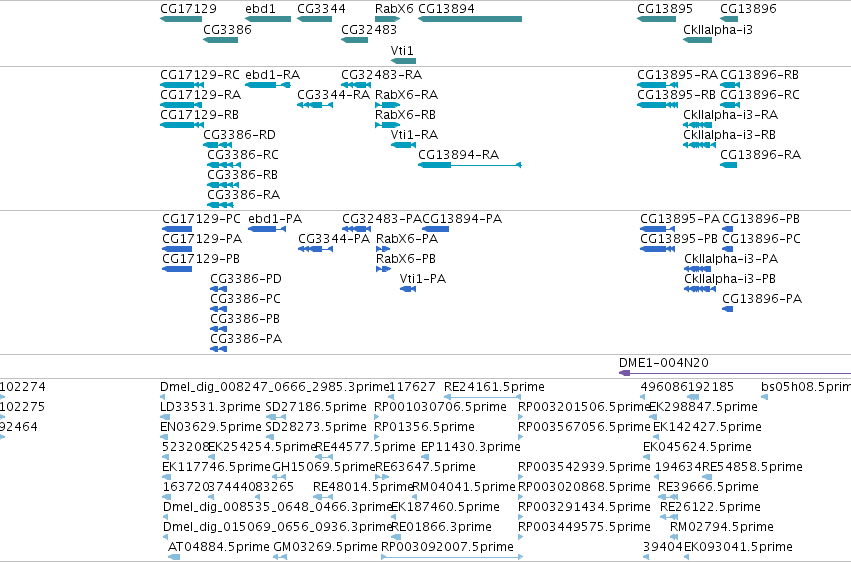Viewport: 851px width, 562px height.
Task: Select the CG13896-RA transcript
Action: pyautogui.click(x=728, y=165)
